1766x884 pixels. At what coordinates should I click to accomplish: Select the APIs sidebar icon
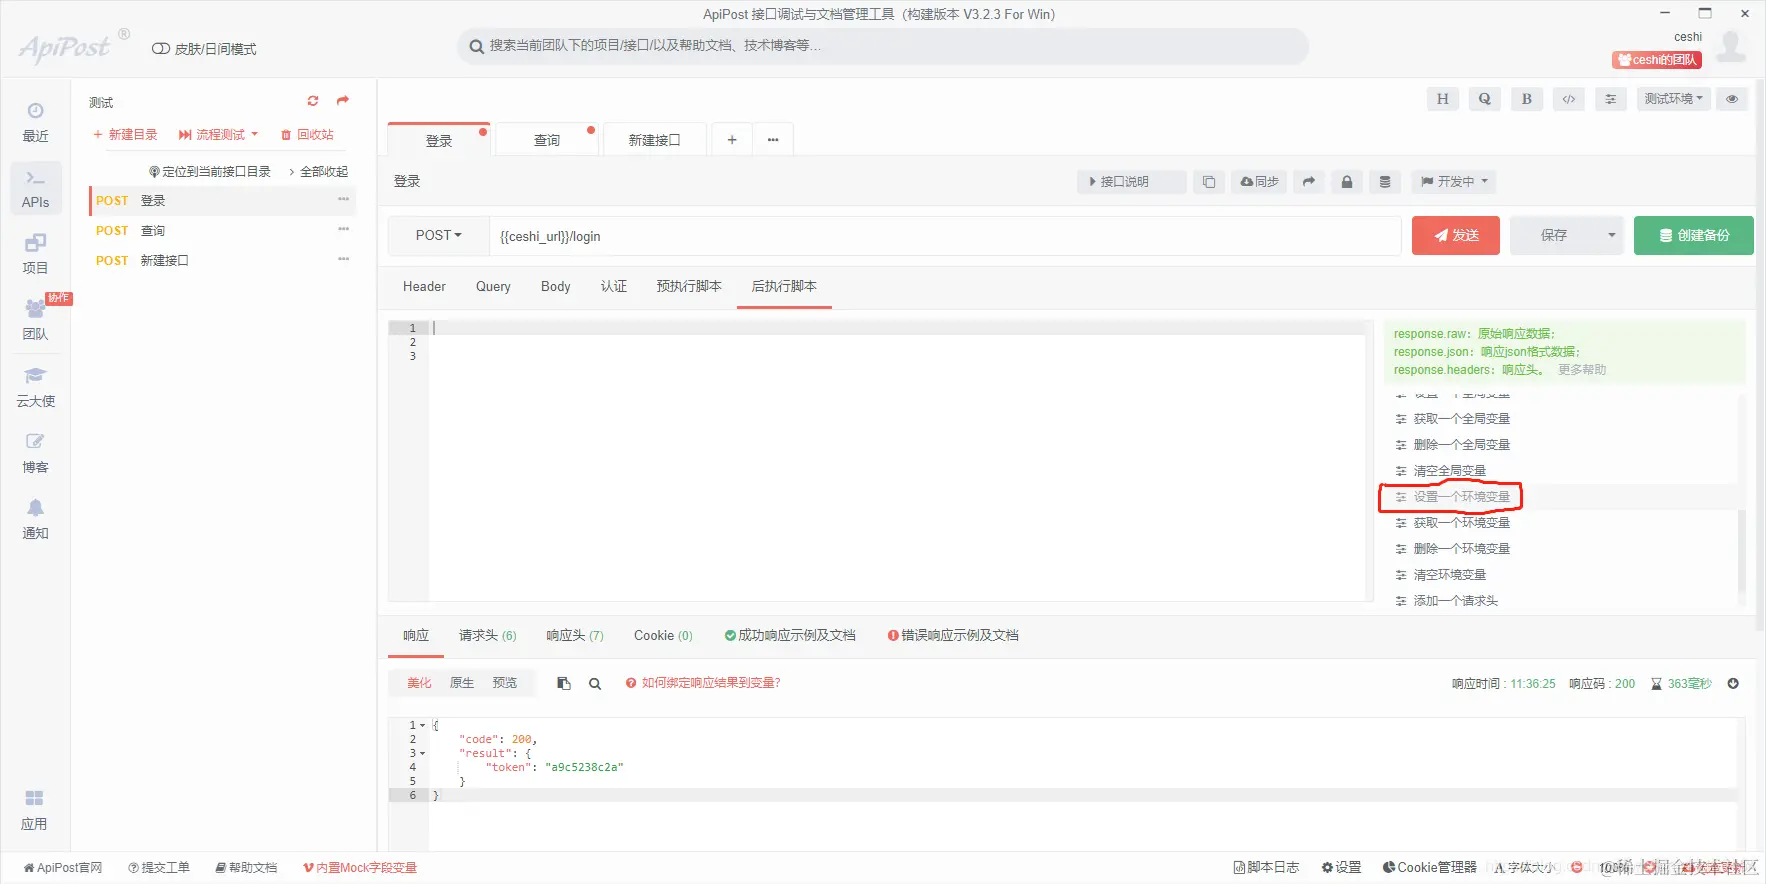(35, 188)
